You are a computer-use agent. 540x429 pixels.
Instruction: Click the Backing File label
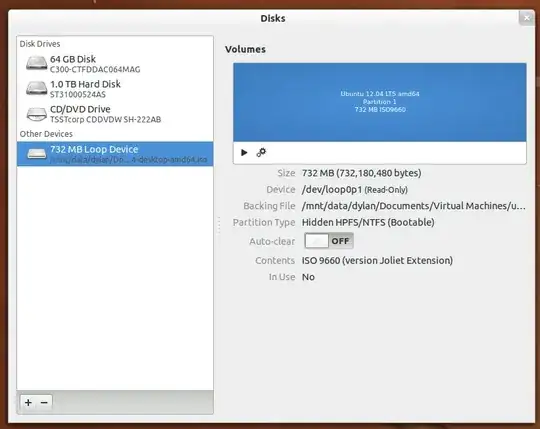tap(269, 206)
